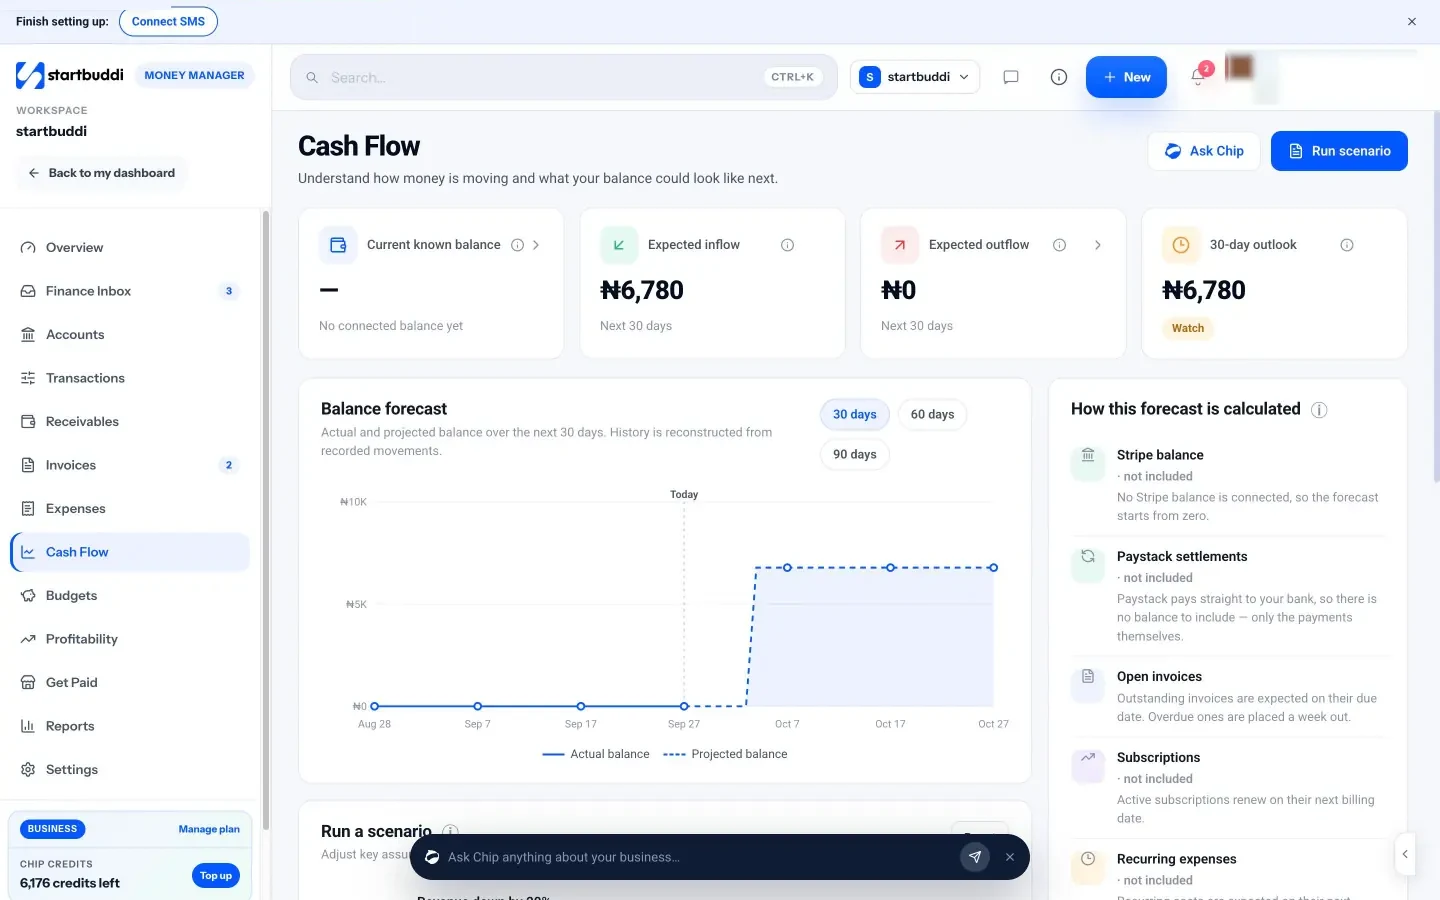Open Transactions in the sidebar
Image resolution: width=1440 pixels, height=900 pixels.
pos(130,378)
